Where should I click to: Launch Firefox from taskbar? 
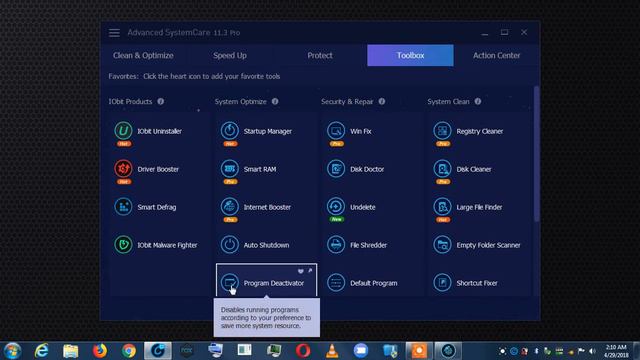99,351
